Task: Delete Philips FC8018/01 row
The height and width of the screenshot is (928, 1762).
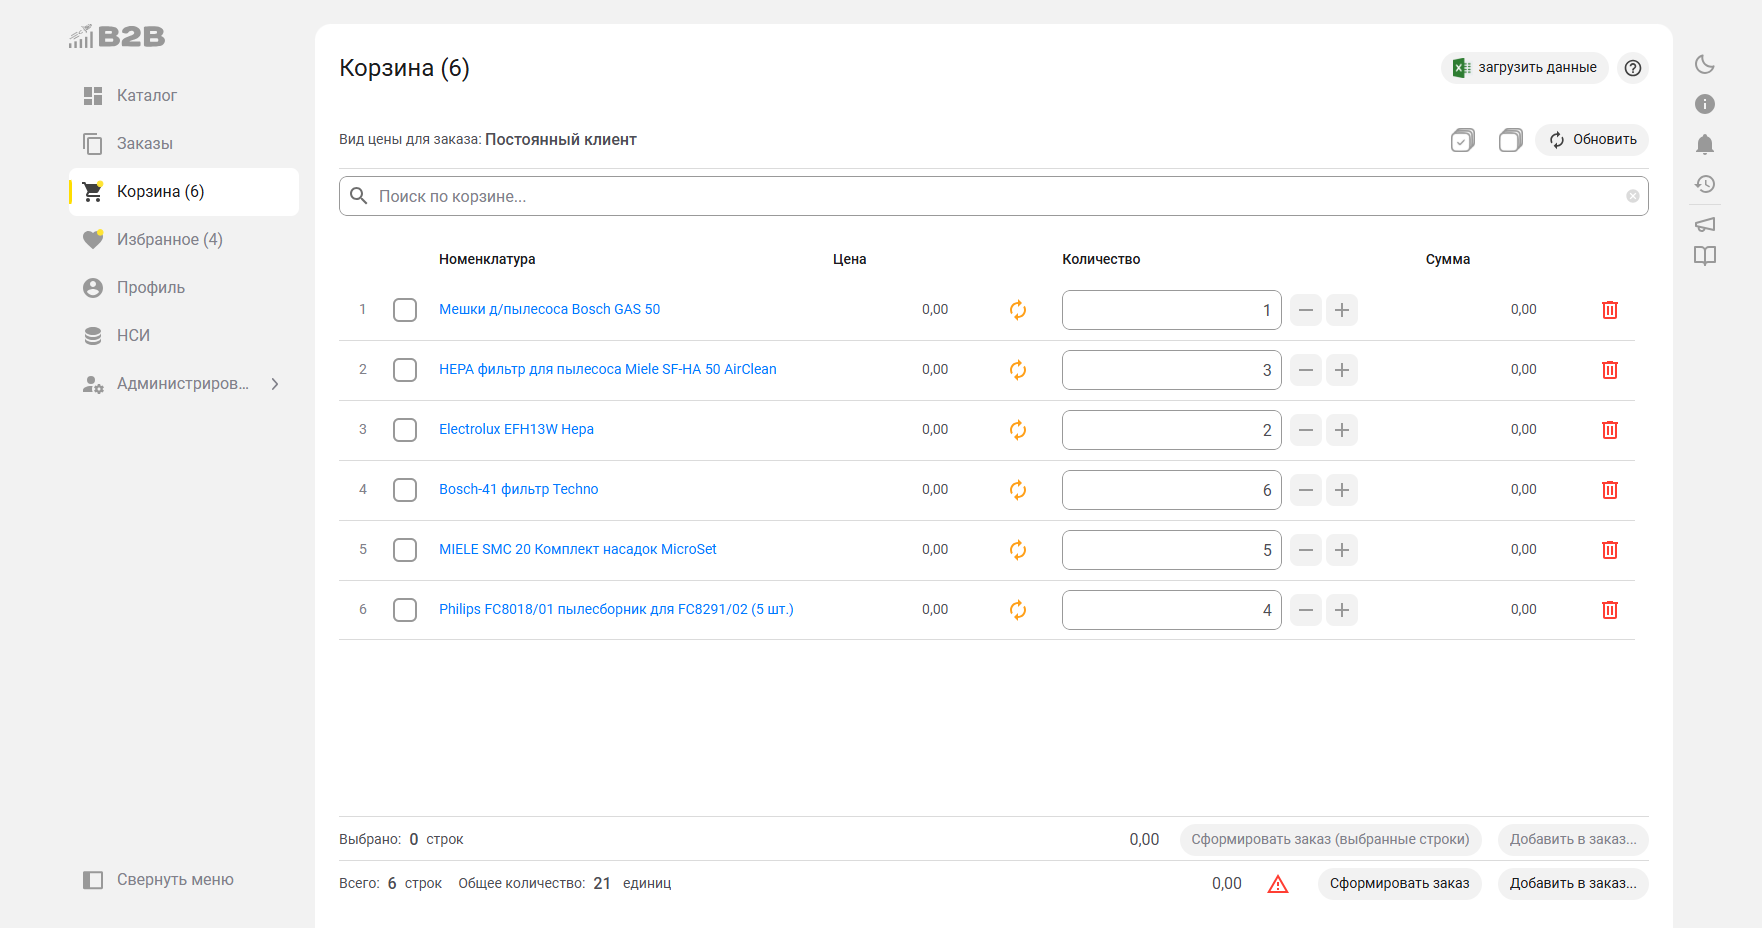Action: [1610, 610]
